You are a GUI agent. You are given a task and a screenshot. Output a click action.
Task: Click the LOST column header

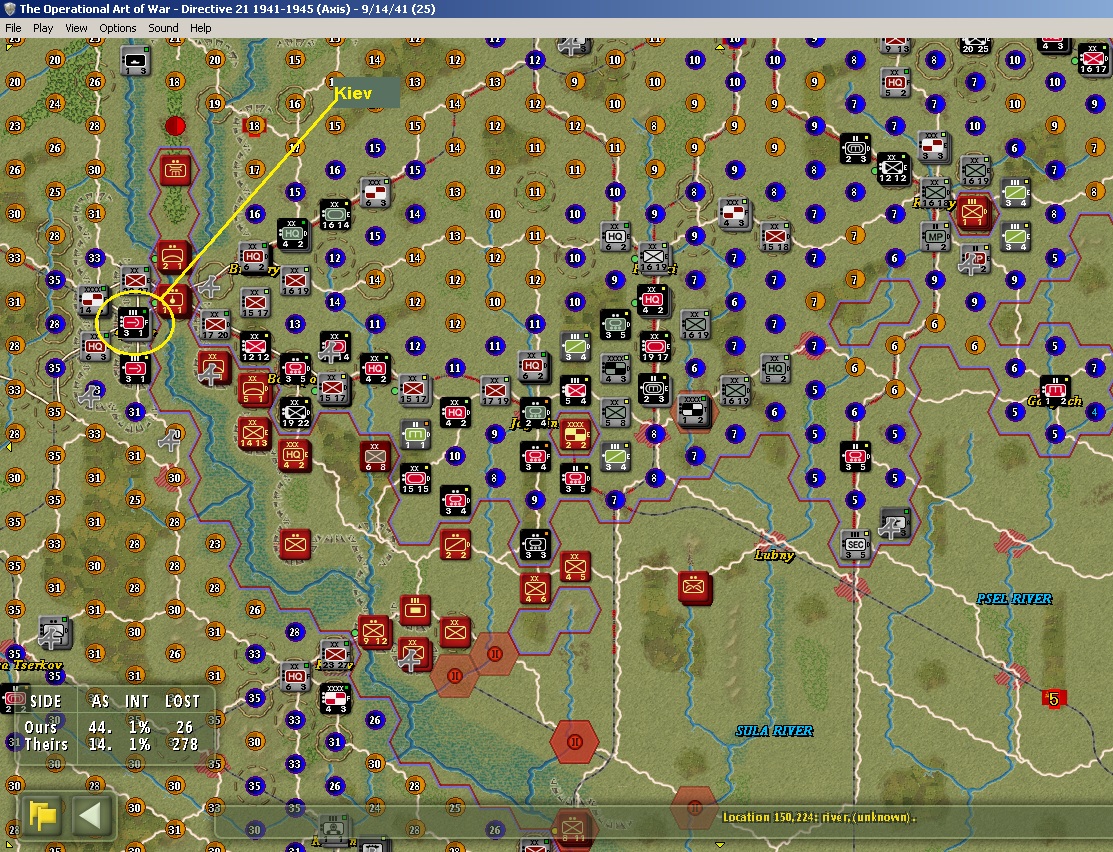[x=182, y=701]
